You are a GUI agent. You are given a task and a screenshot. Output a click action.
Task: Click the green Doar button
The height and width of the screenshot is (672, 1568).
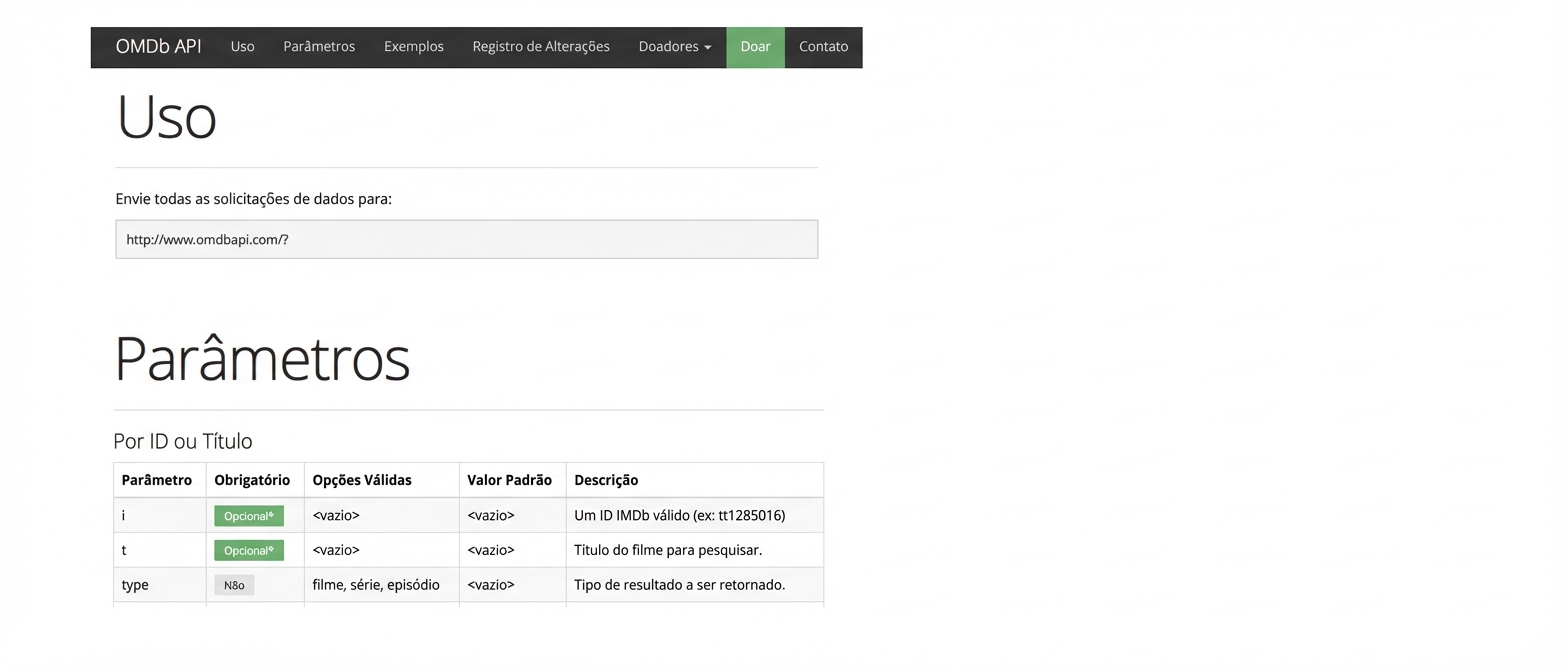(x=756, y=47)
